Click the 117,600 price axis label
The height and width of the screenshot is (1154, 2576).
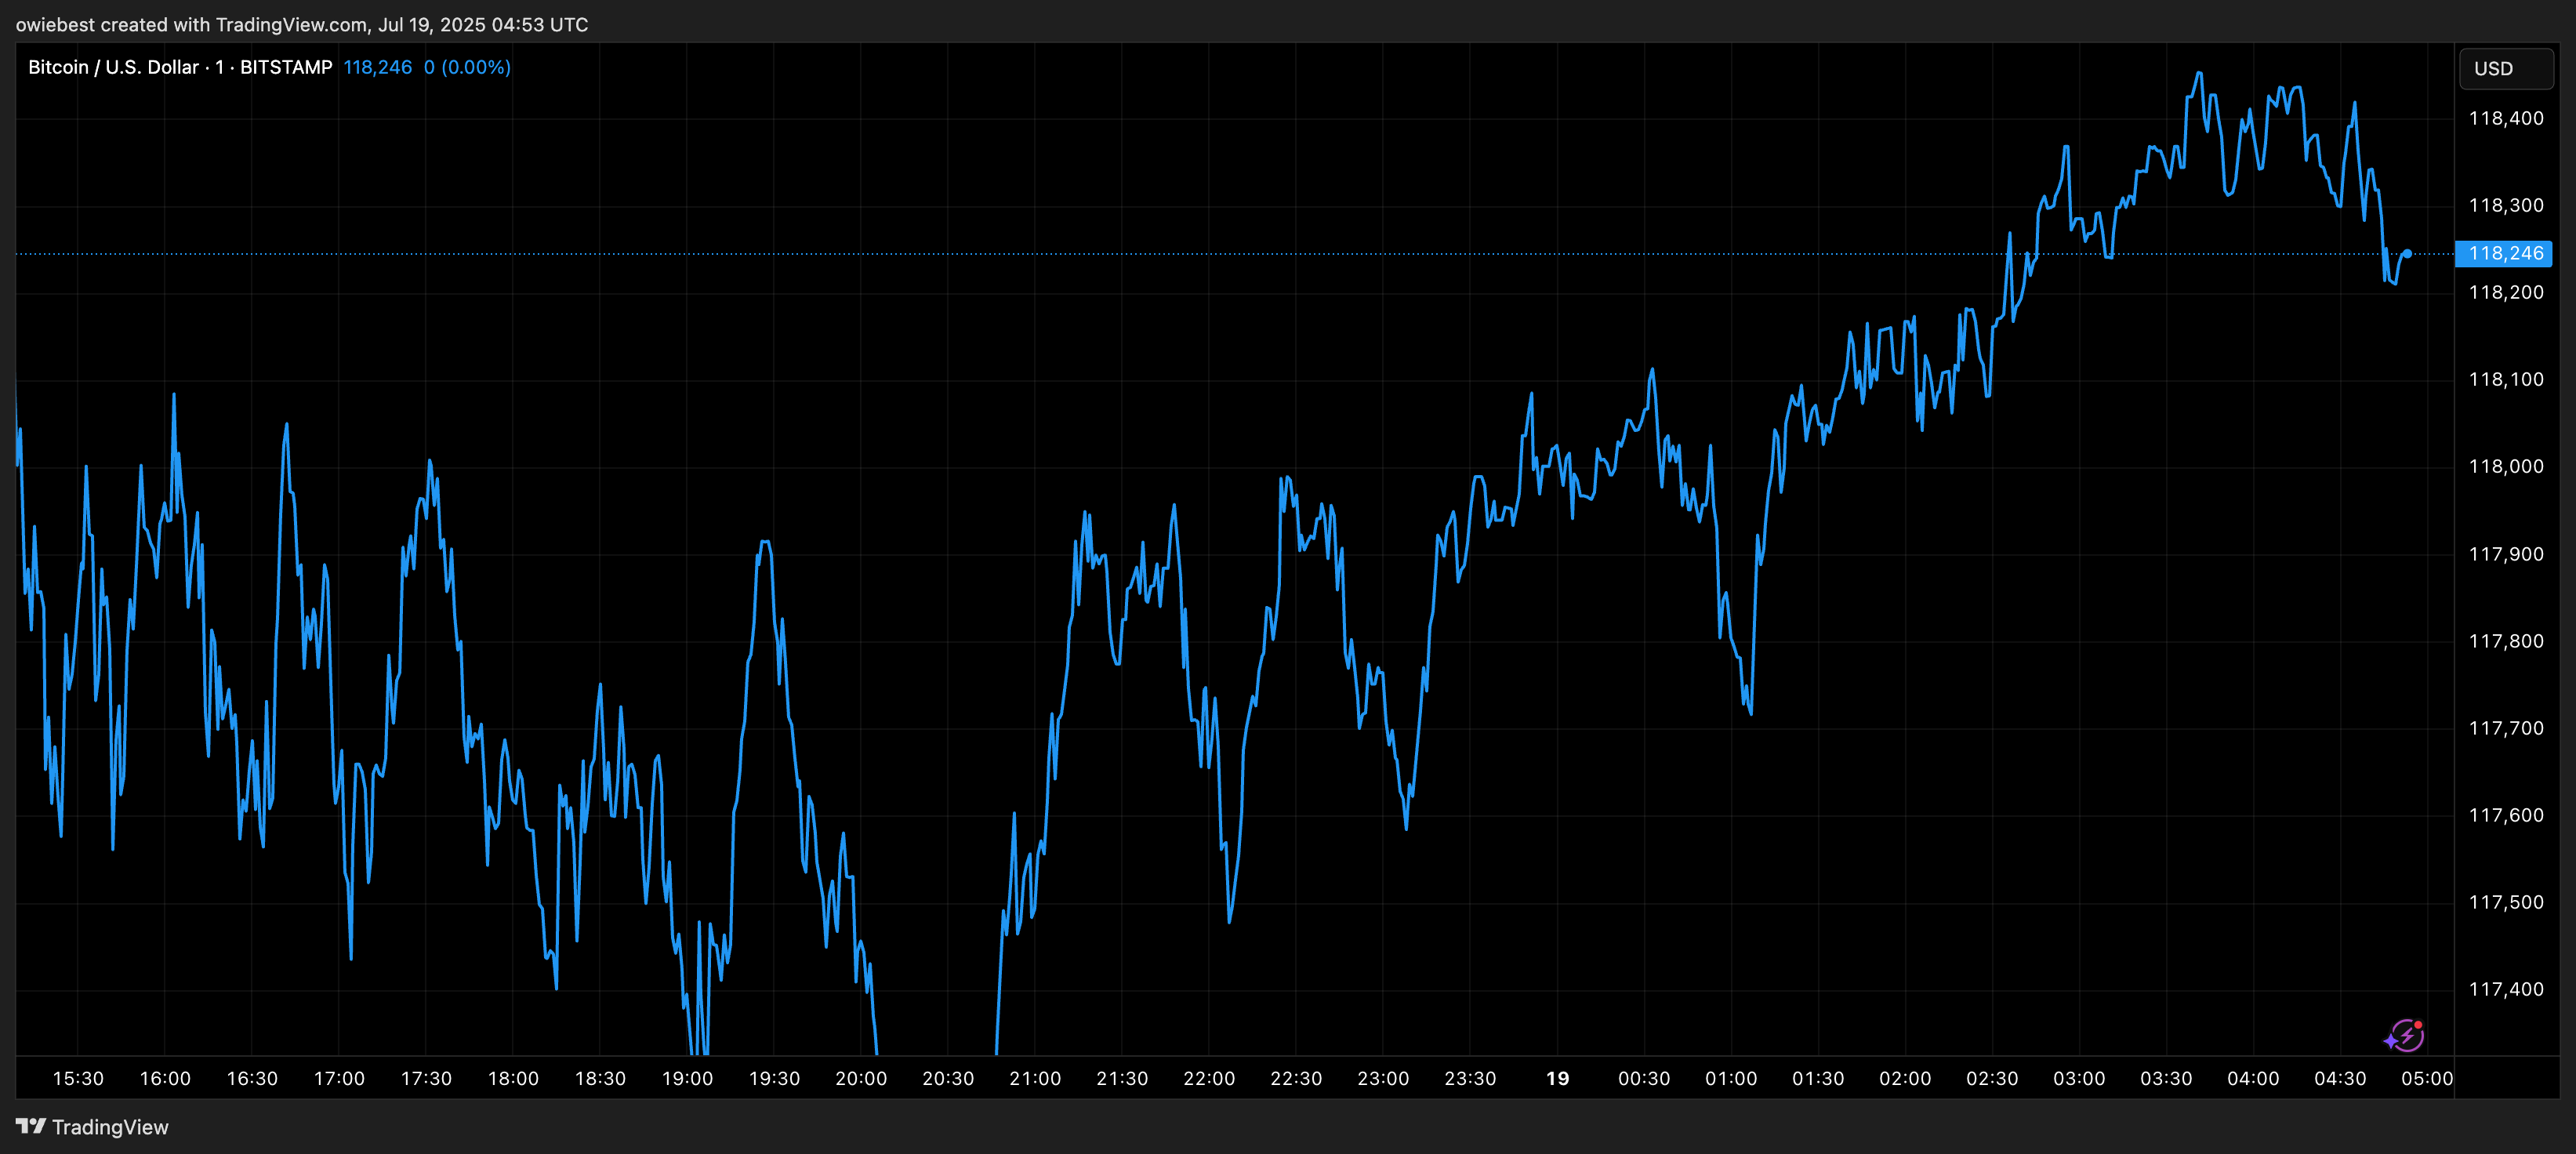2506,815
